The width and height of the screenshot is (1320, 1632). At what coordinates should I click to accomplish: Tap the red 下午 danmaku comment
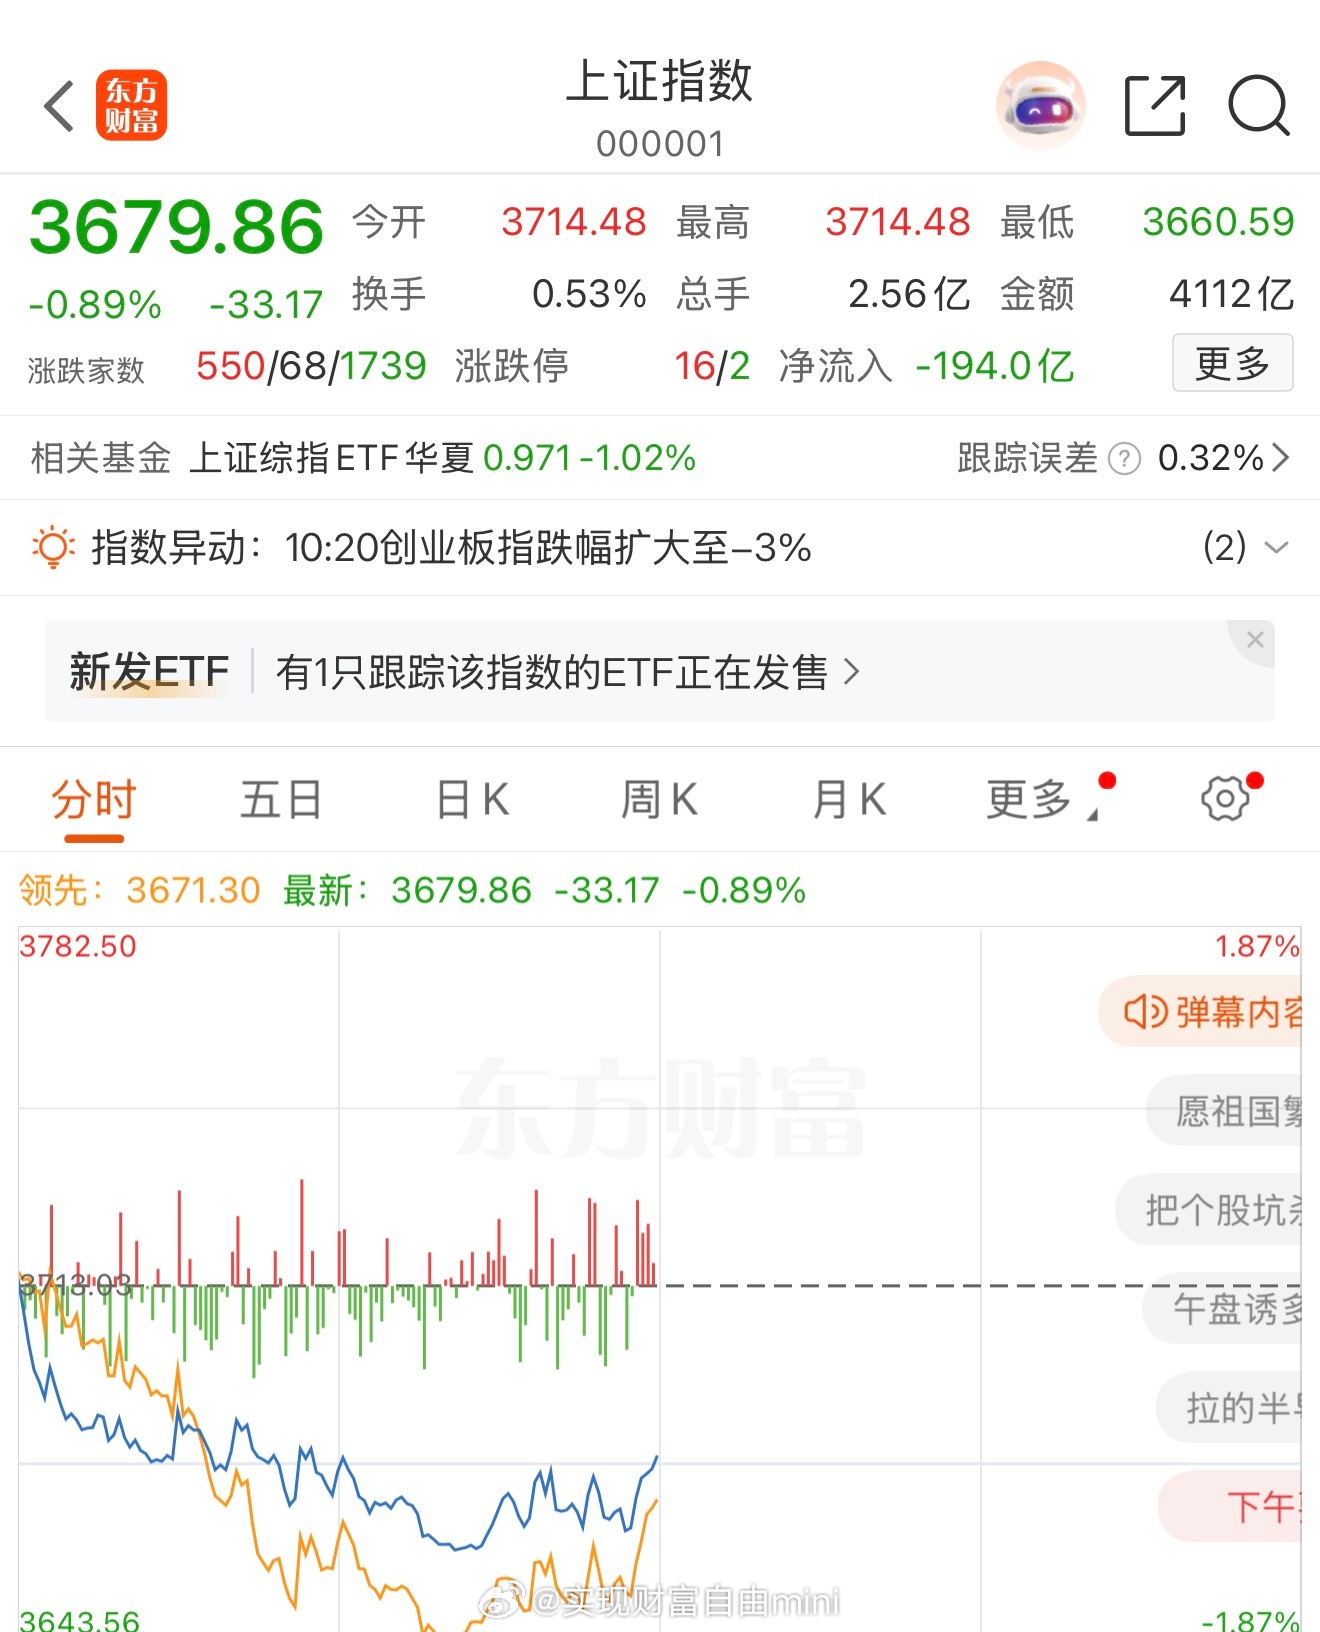[1231, 1506]
